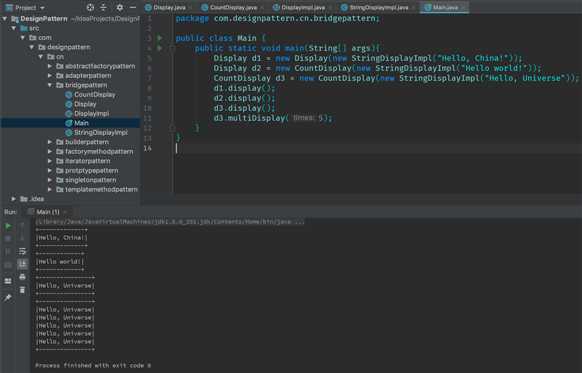Expand the adapterpattern package

50,76
